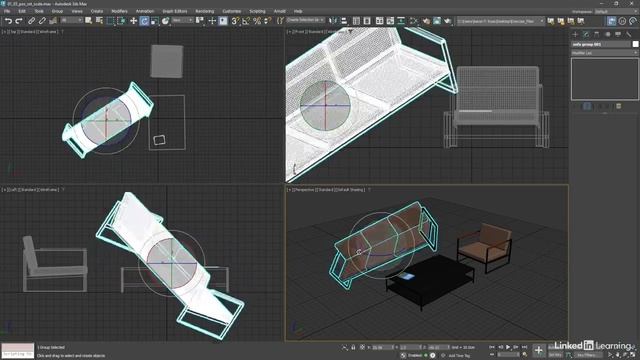Open Select by Name dialog
Screen dimensions: 640x360
pos(99,21)
